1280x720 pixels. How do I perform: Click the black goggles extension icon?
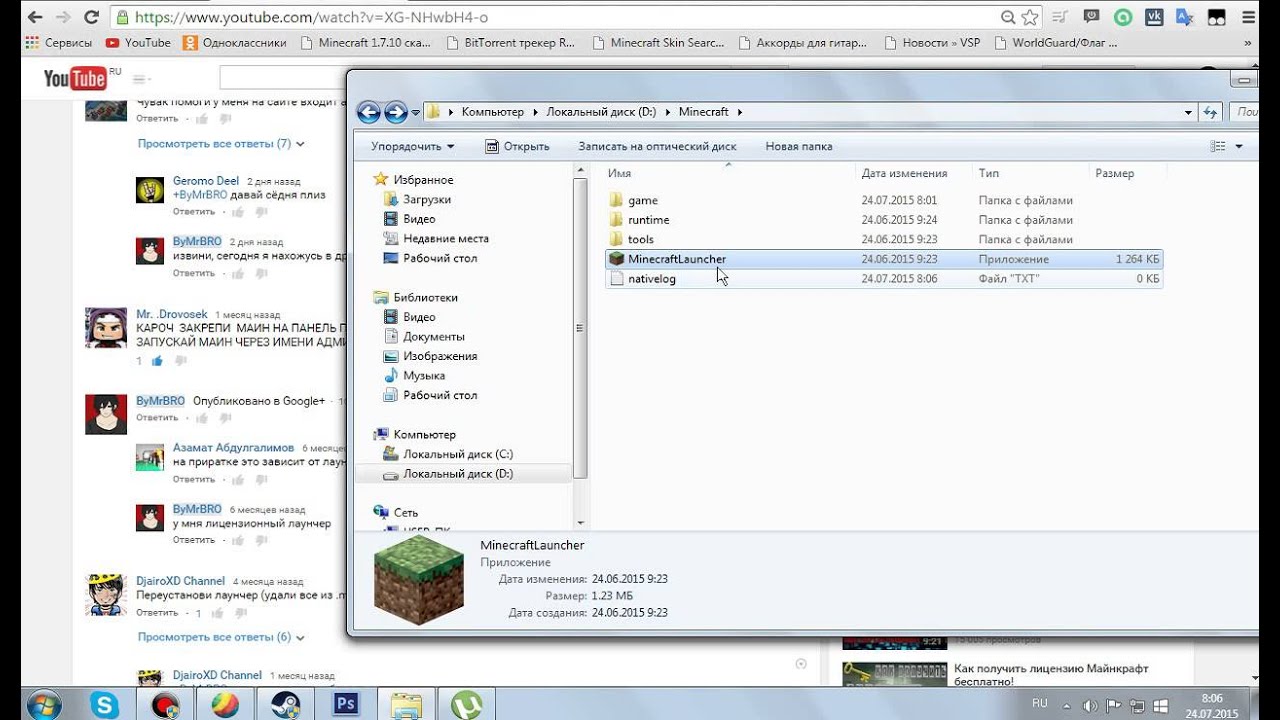click(x=1217, y=17)
